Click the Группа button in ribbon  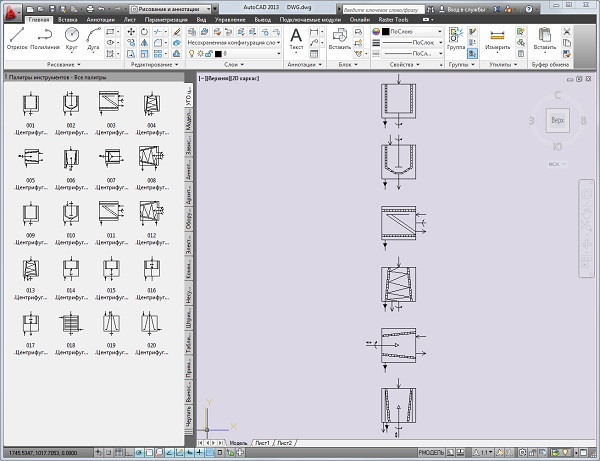[457, 36]
